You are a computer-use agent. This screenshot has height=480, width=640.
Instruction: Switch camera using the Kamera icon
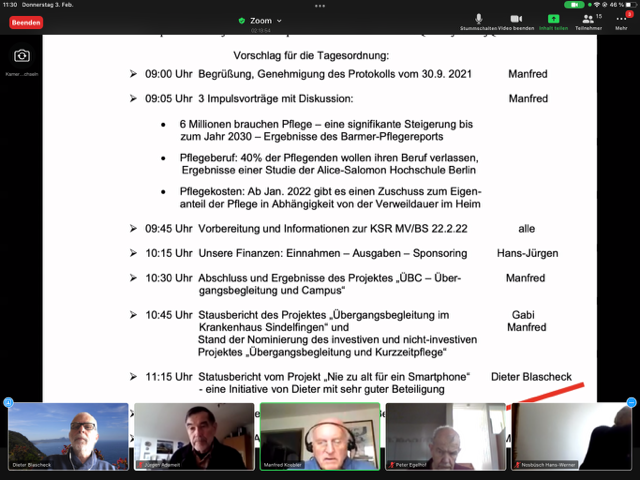tap(22, 56)
